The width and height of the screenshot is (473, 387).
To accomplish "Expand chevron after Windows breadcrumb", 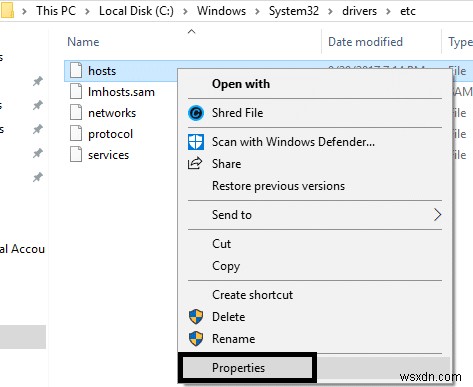I will point(257,12).
